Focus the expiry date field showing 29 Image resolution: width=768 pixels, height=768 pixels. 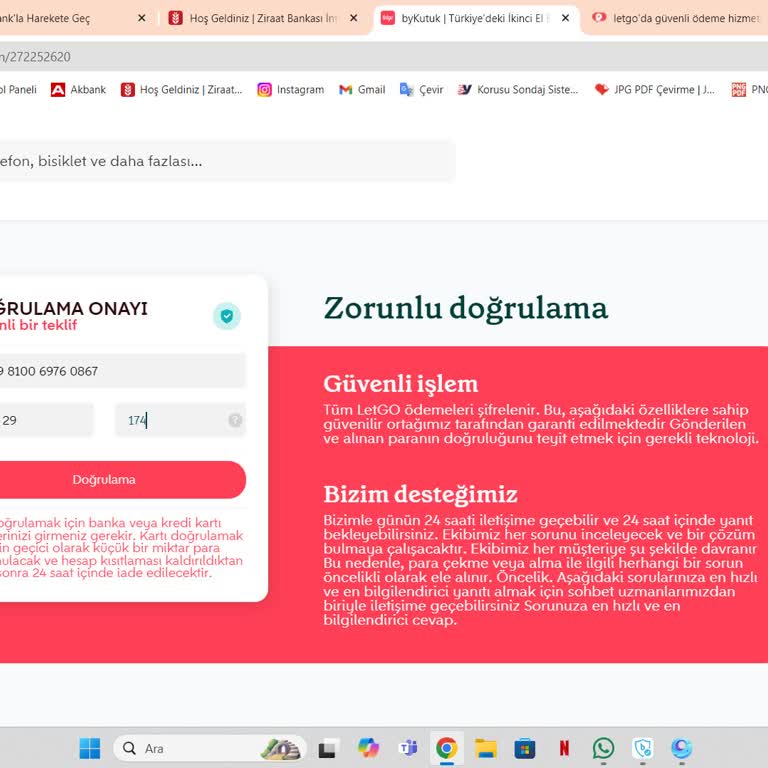pos(46,420)
